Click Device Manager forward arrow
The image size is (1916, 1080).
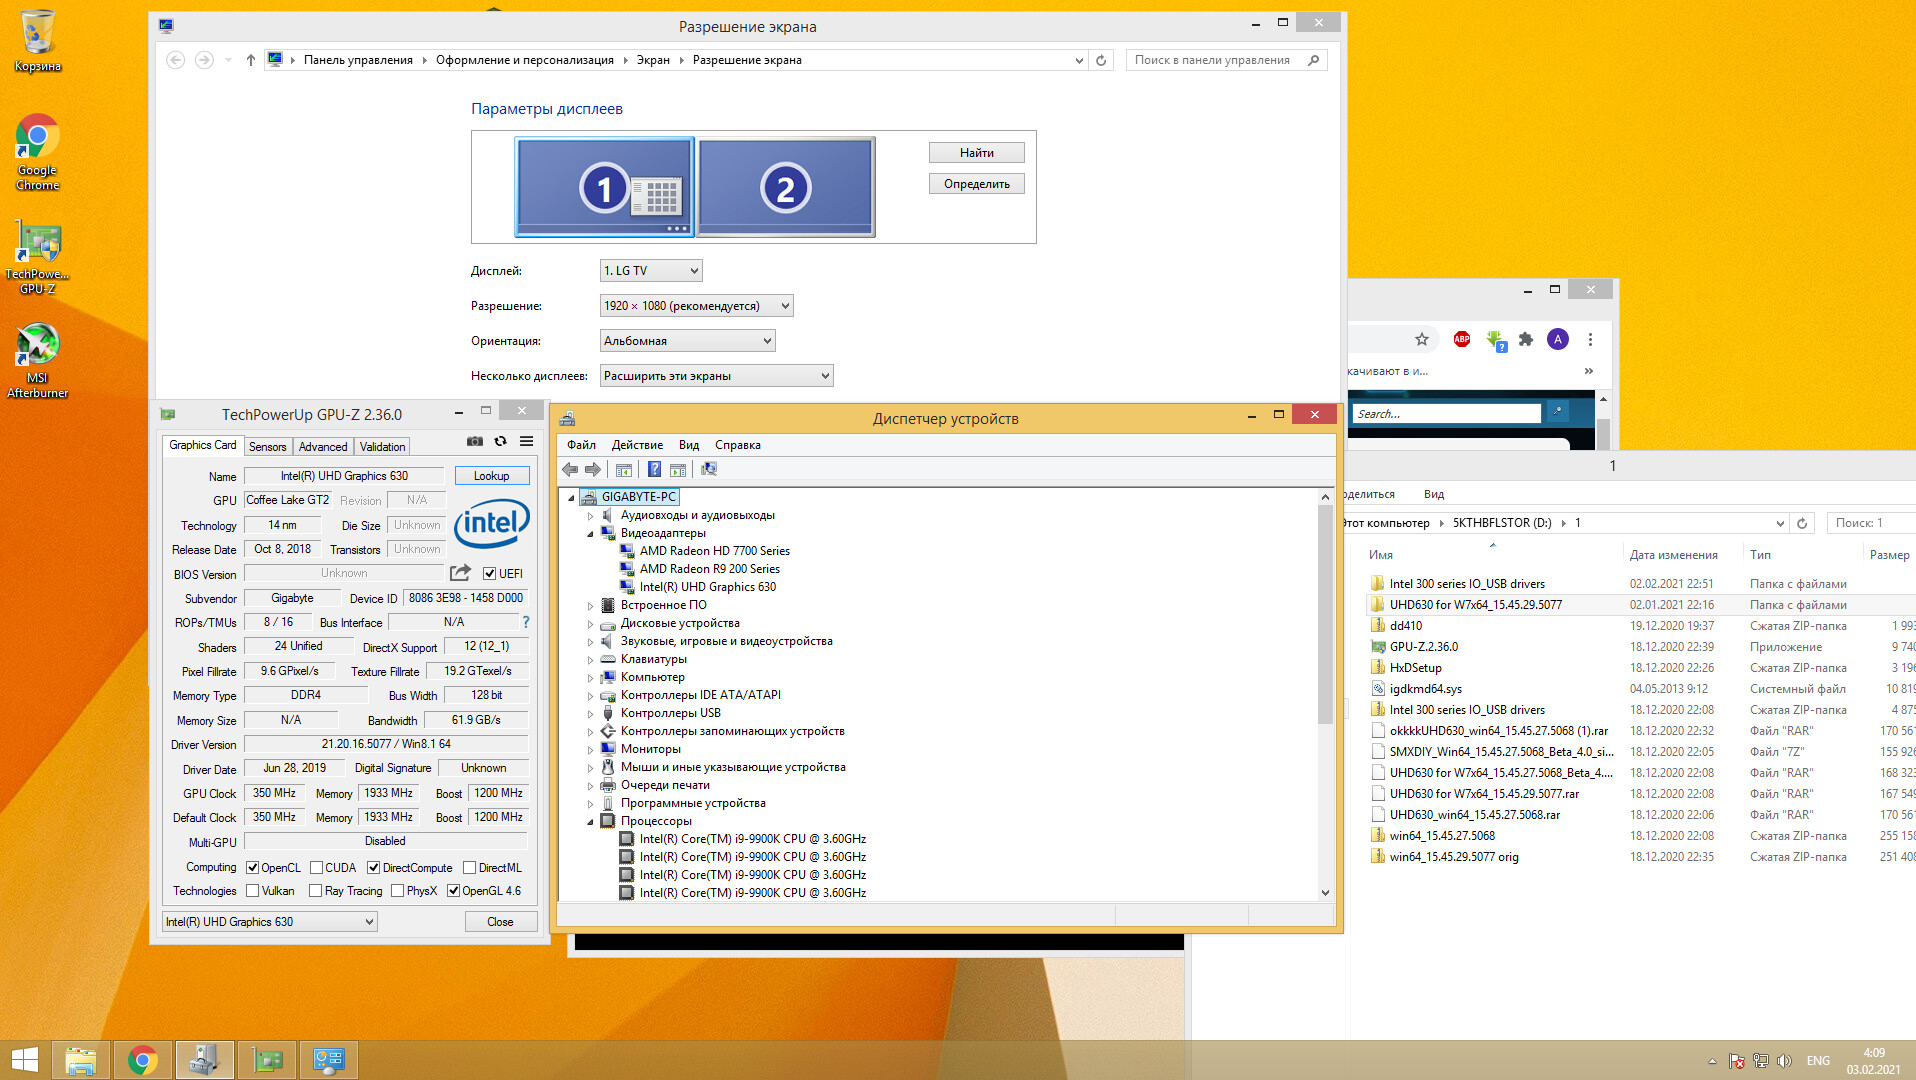593,470
